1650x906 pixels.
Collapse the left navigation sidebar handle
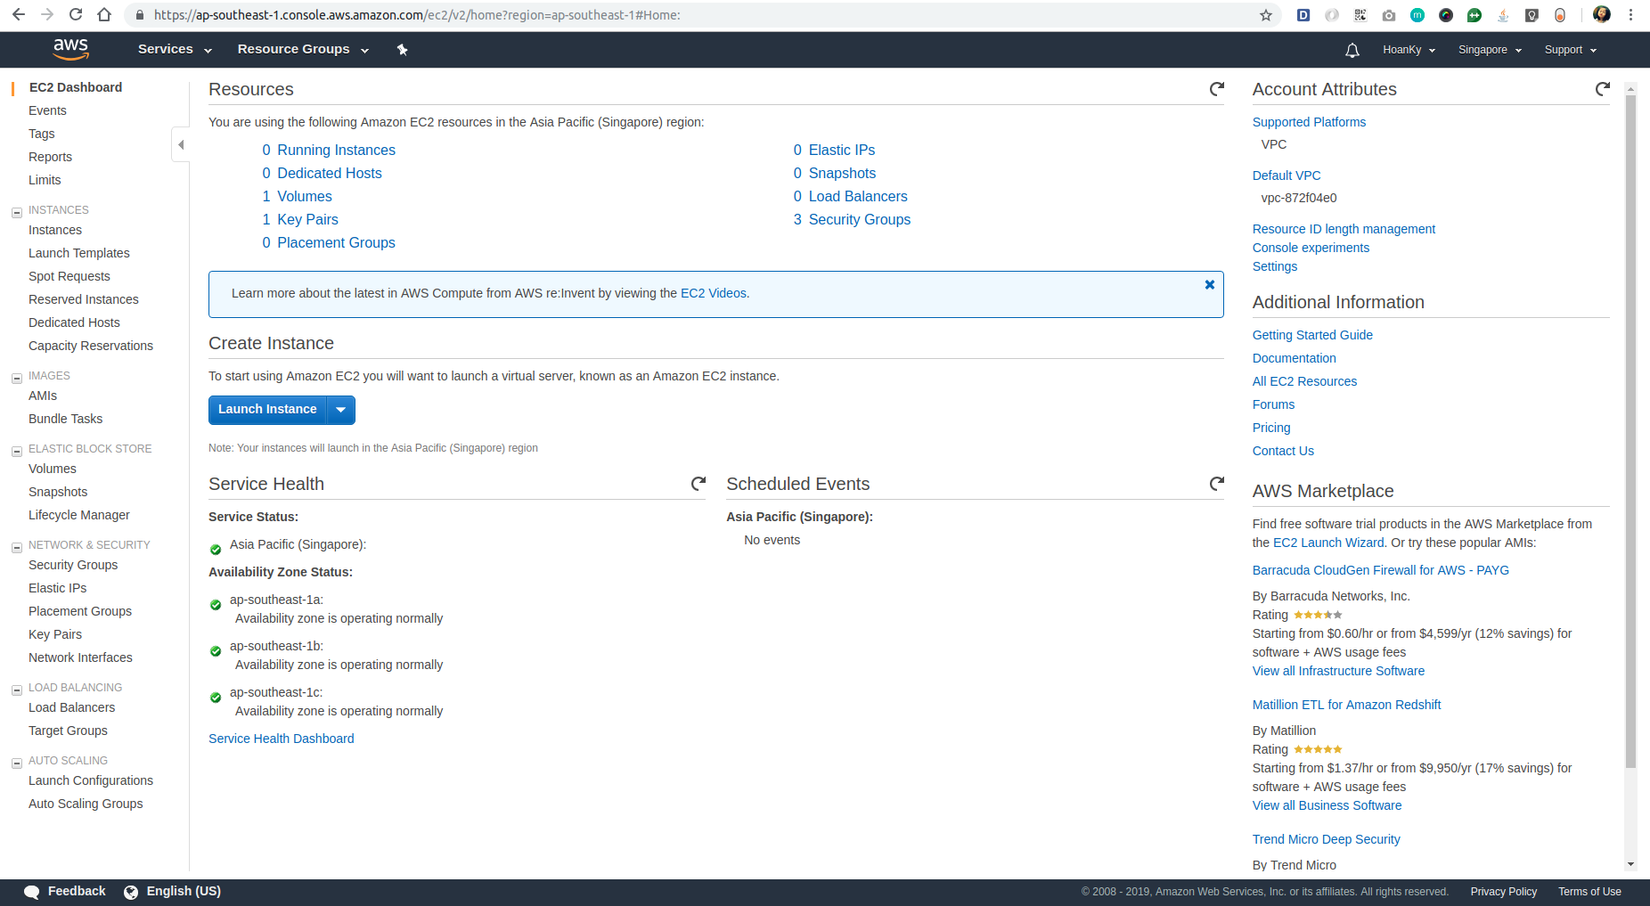[181, 145]
